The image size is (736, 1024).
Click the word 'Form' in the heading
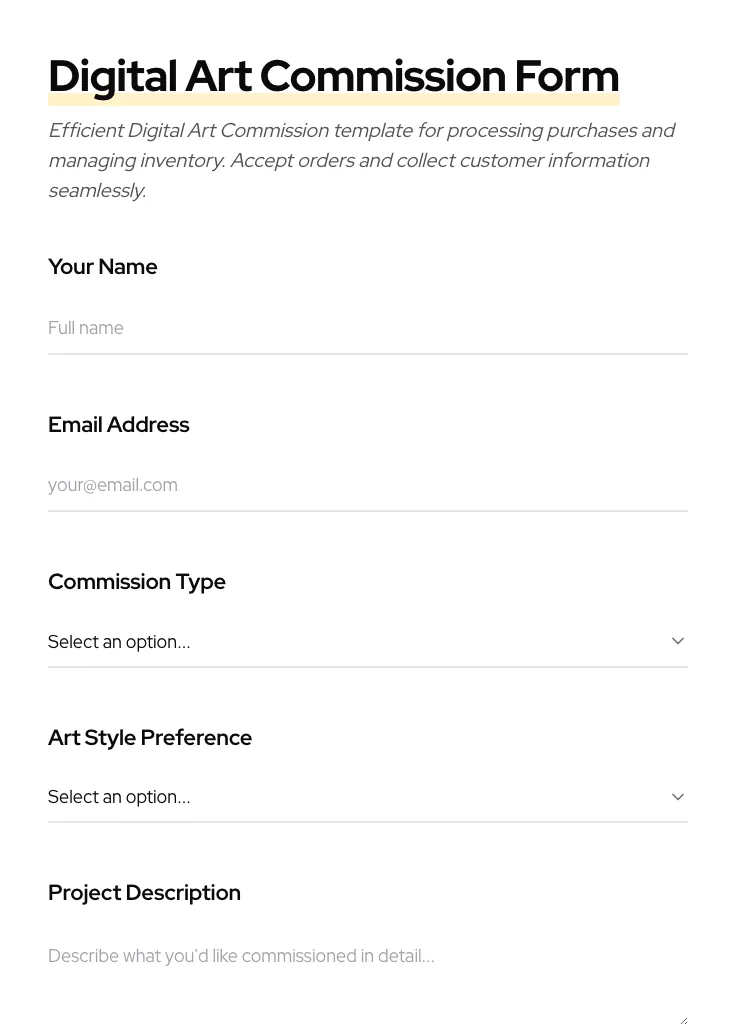point(567,77)
